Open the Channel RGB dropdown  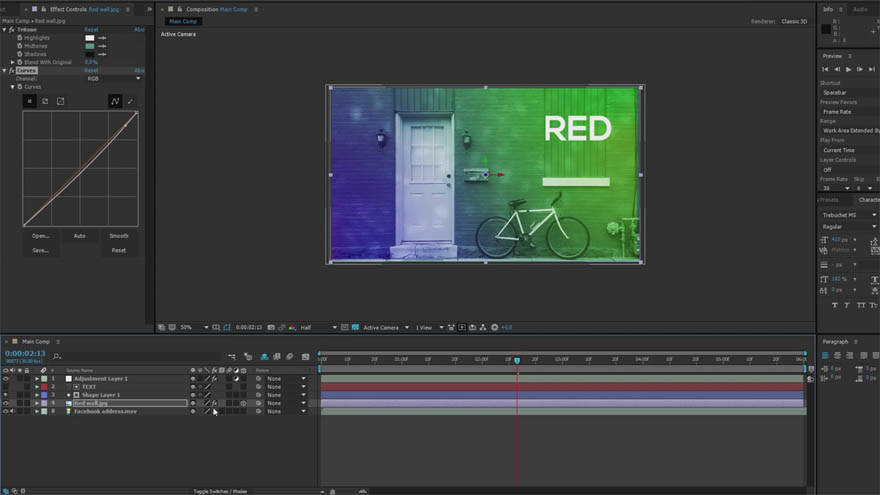point(113,79)
